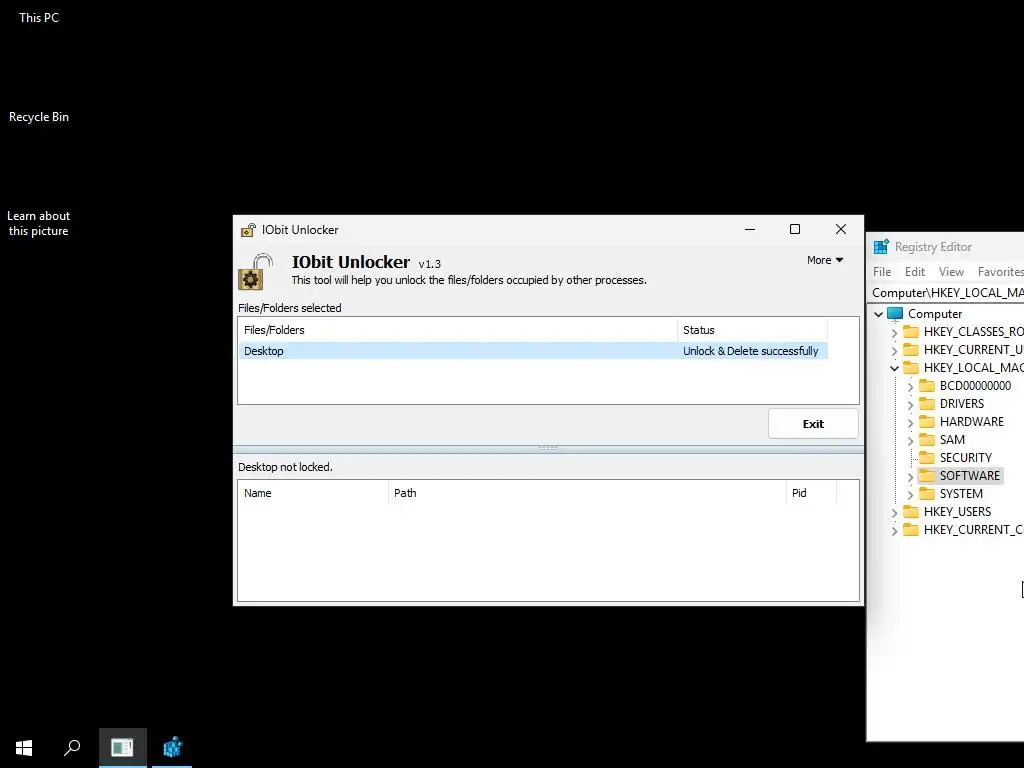Image resolution: width=1024 pixels, height=768 pixels.
Task: Click the Status column header
Action: (752, 330)
